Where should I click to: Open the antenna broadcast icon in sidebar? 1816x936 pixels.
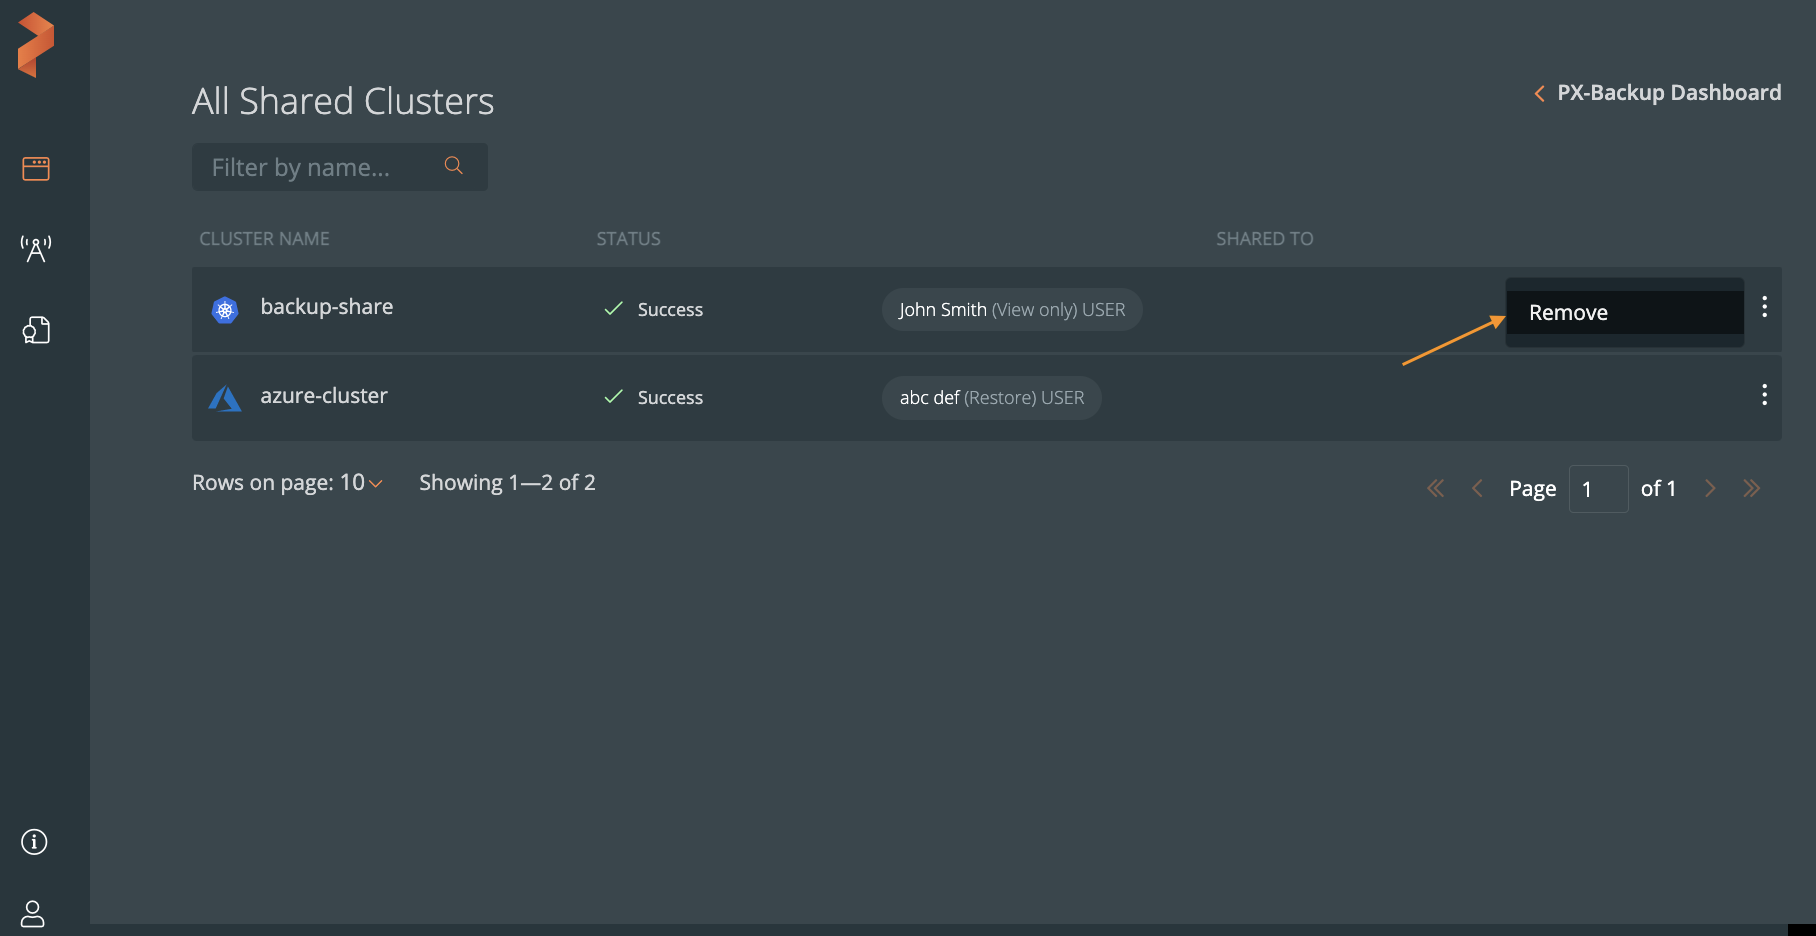point(36,249)
